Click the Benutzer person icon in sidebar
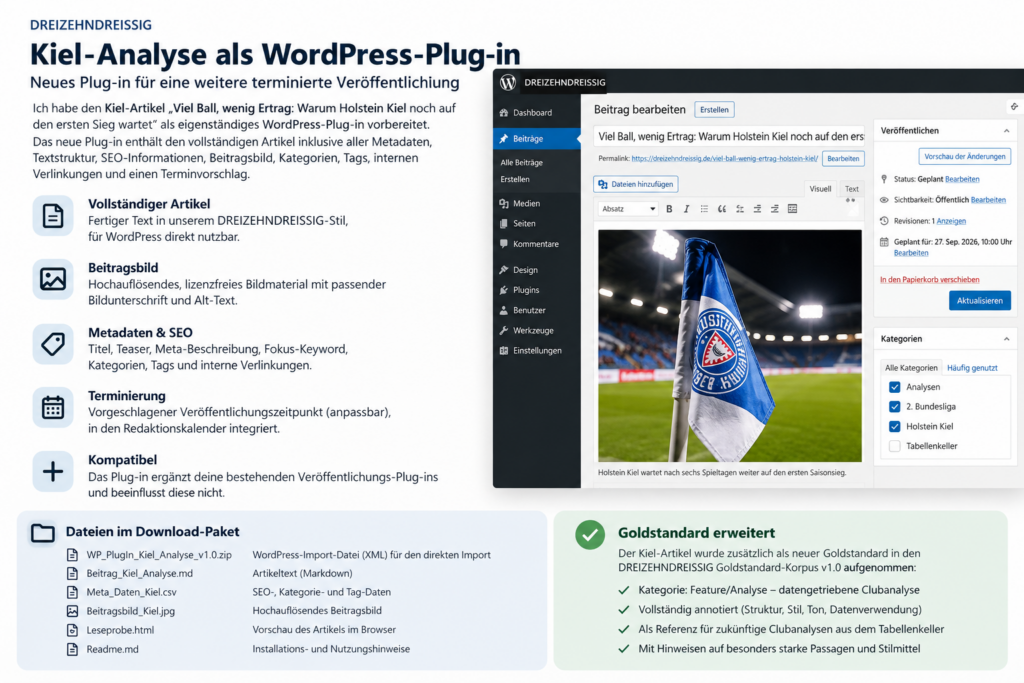The height and width of the screenshot is (683, 1024). (x=504, y=310)
